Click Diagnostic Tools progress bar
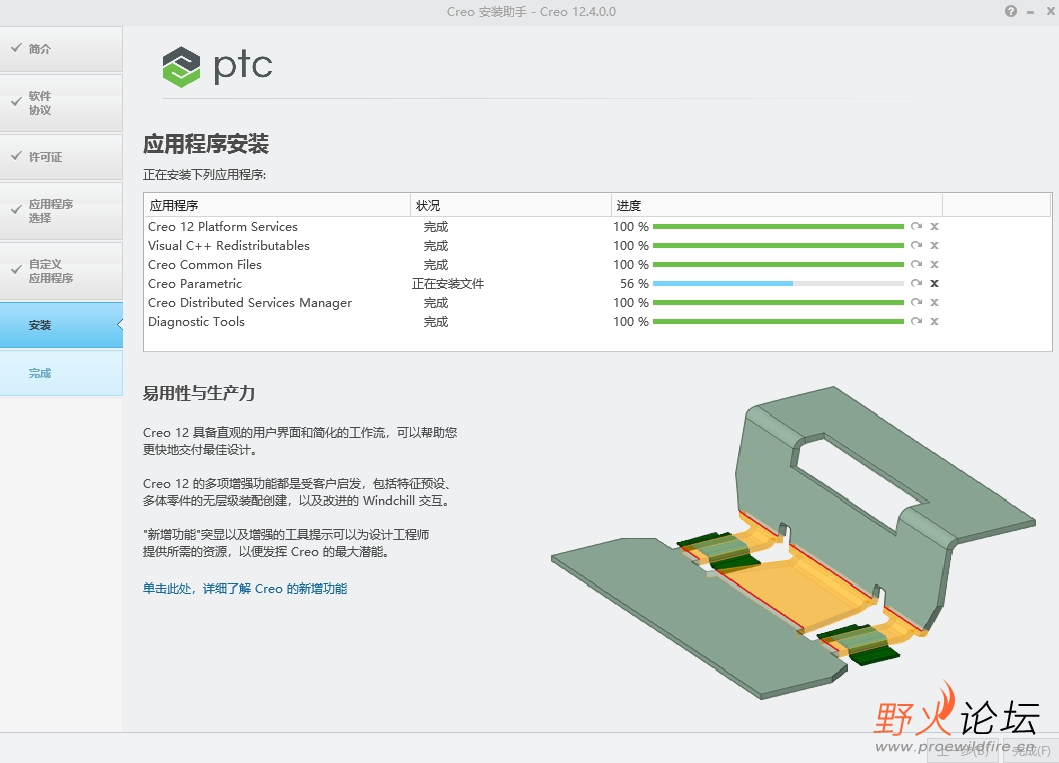Image resolution: width=1059 pixels, height=763 pixels. coord(778,321)
